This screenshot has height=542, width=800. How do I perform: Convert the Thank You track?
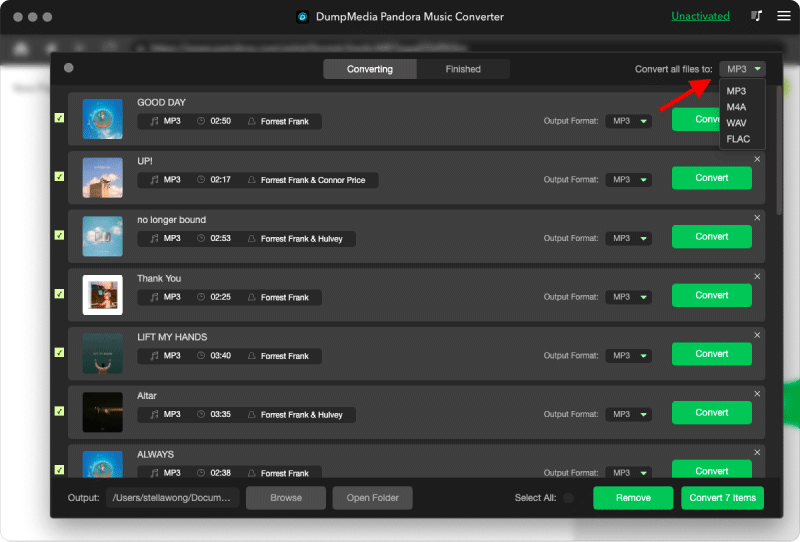click(712, 295)
